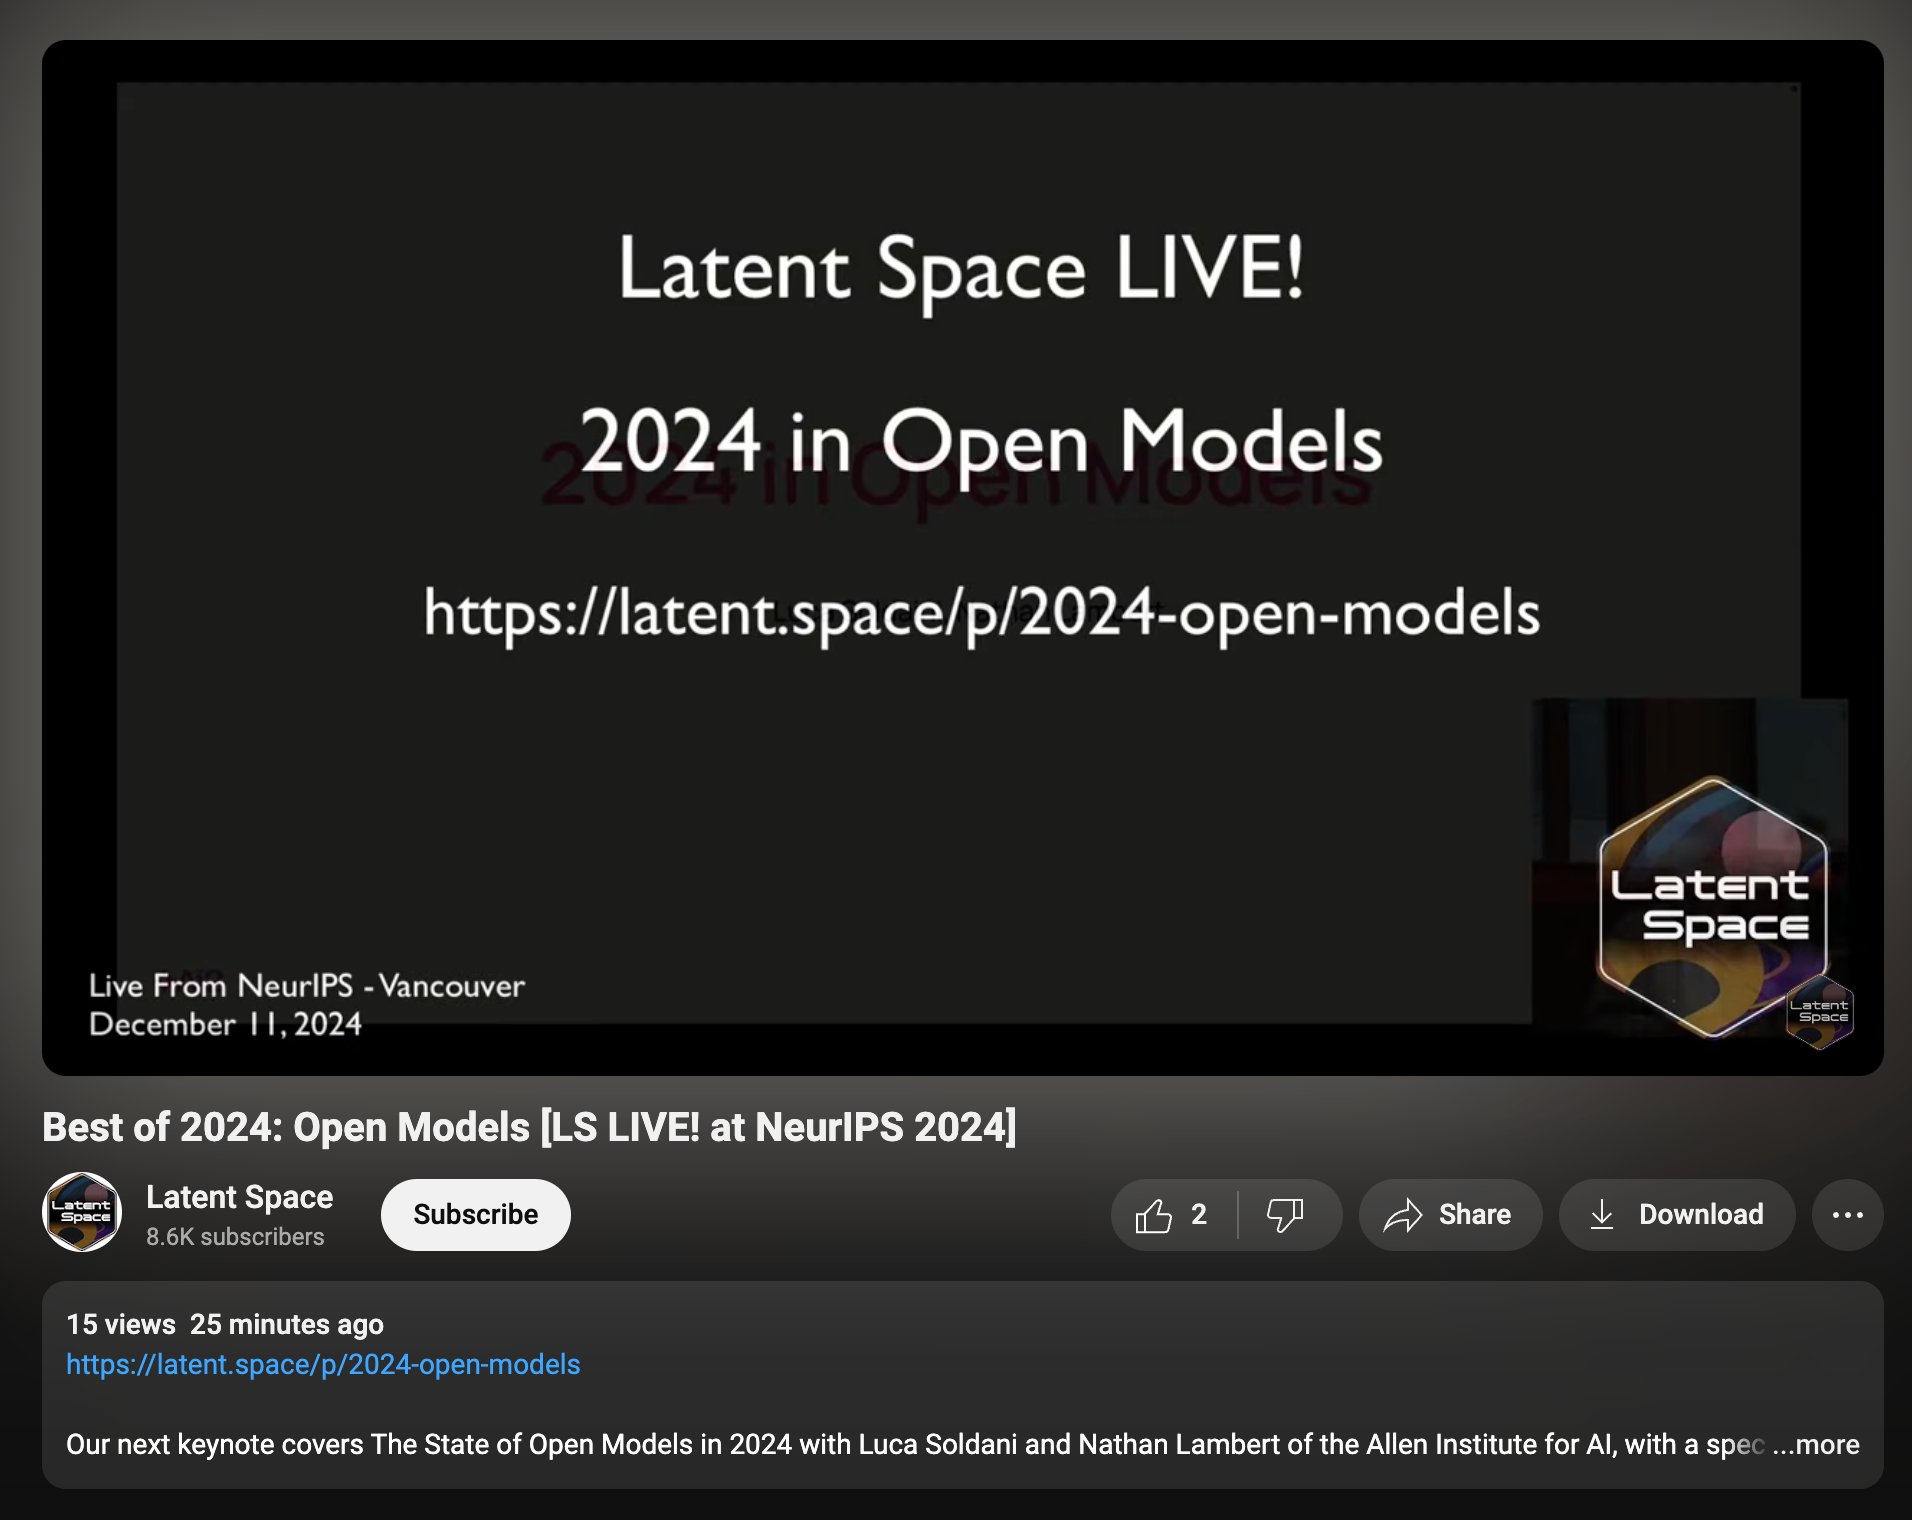The image size is (1912, 1520).
Task: Share the Open Models video
Action: point(1450,1215)
